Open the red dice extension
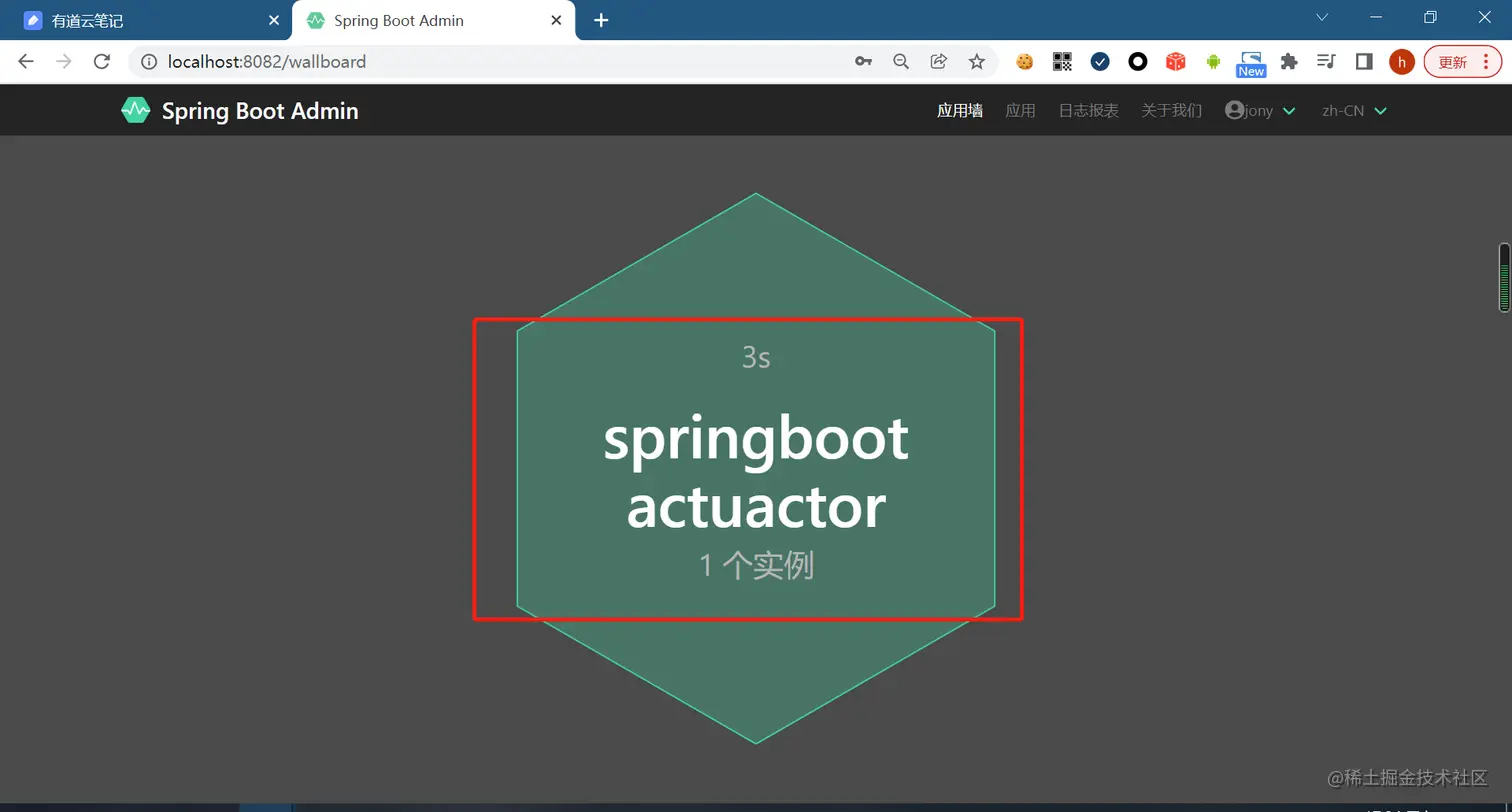The width and height of the screenshot is (1512, 812). click(1176, 62)
